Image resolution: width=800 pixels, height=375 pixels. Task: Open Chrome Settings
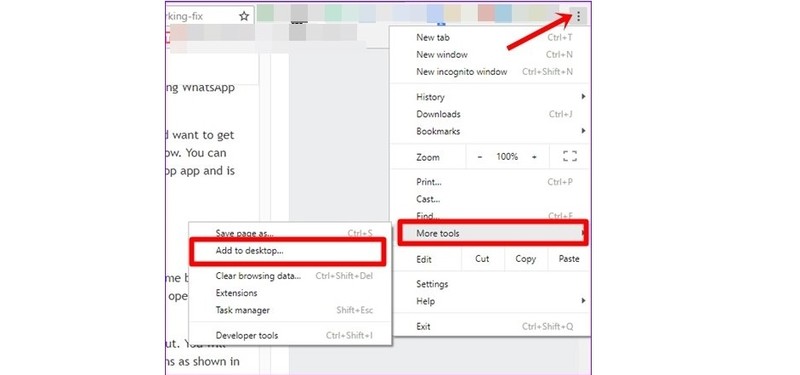click(x=490, y=284)
